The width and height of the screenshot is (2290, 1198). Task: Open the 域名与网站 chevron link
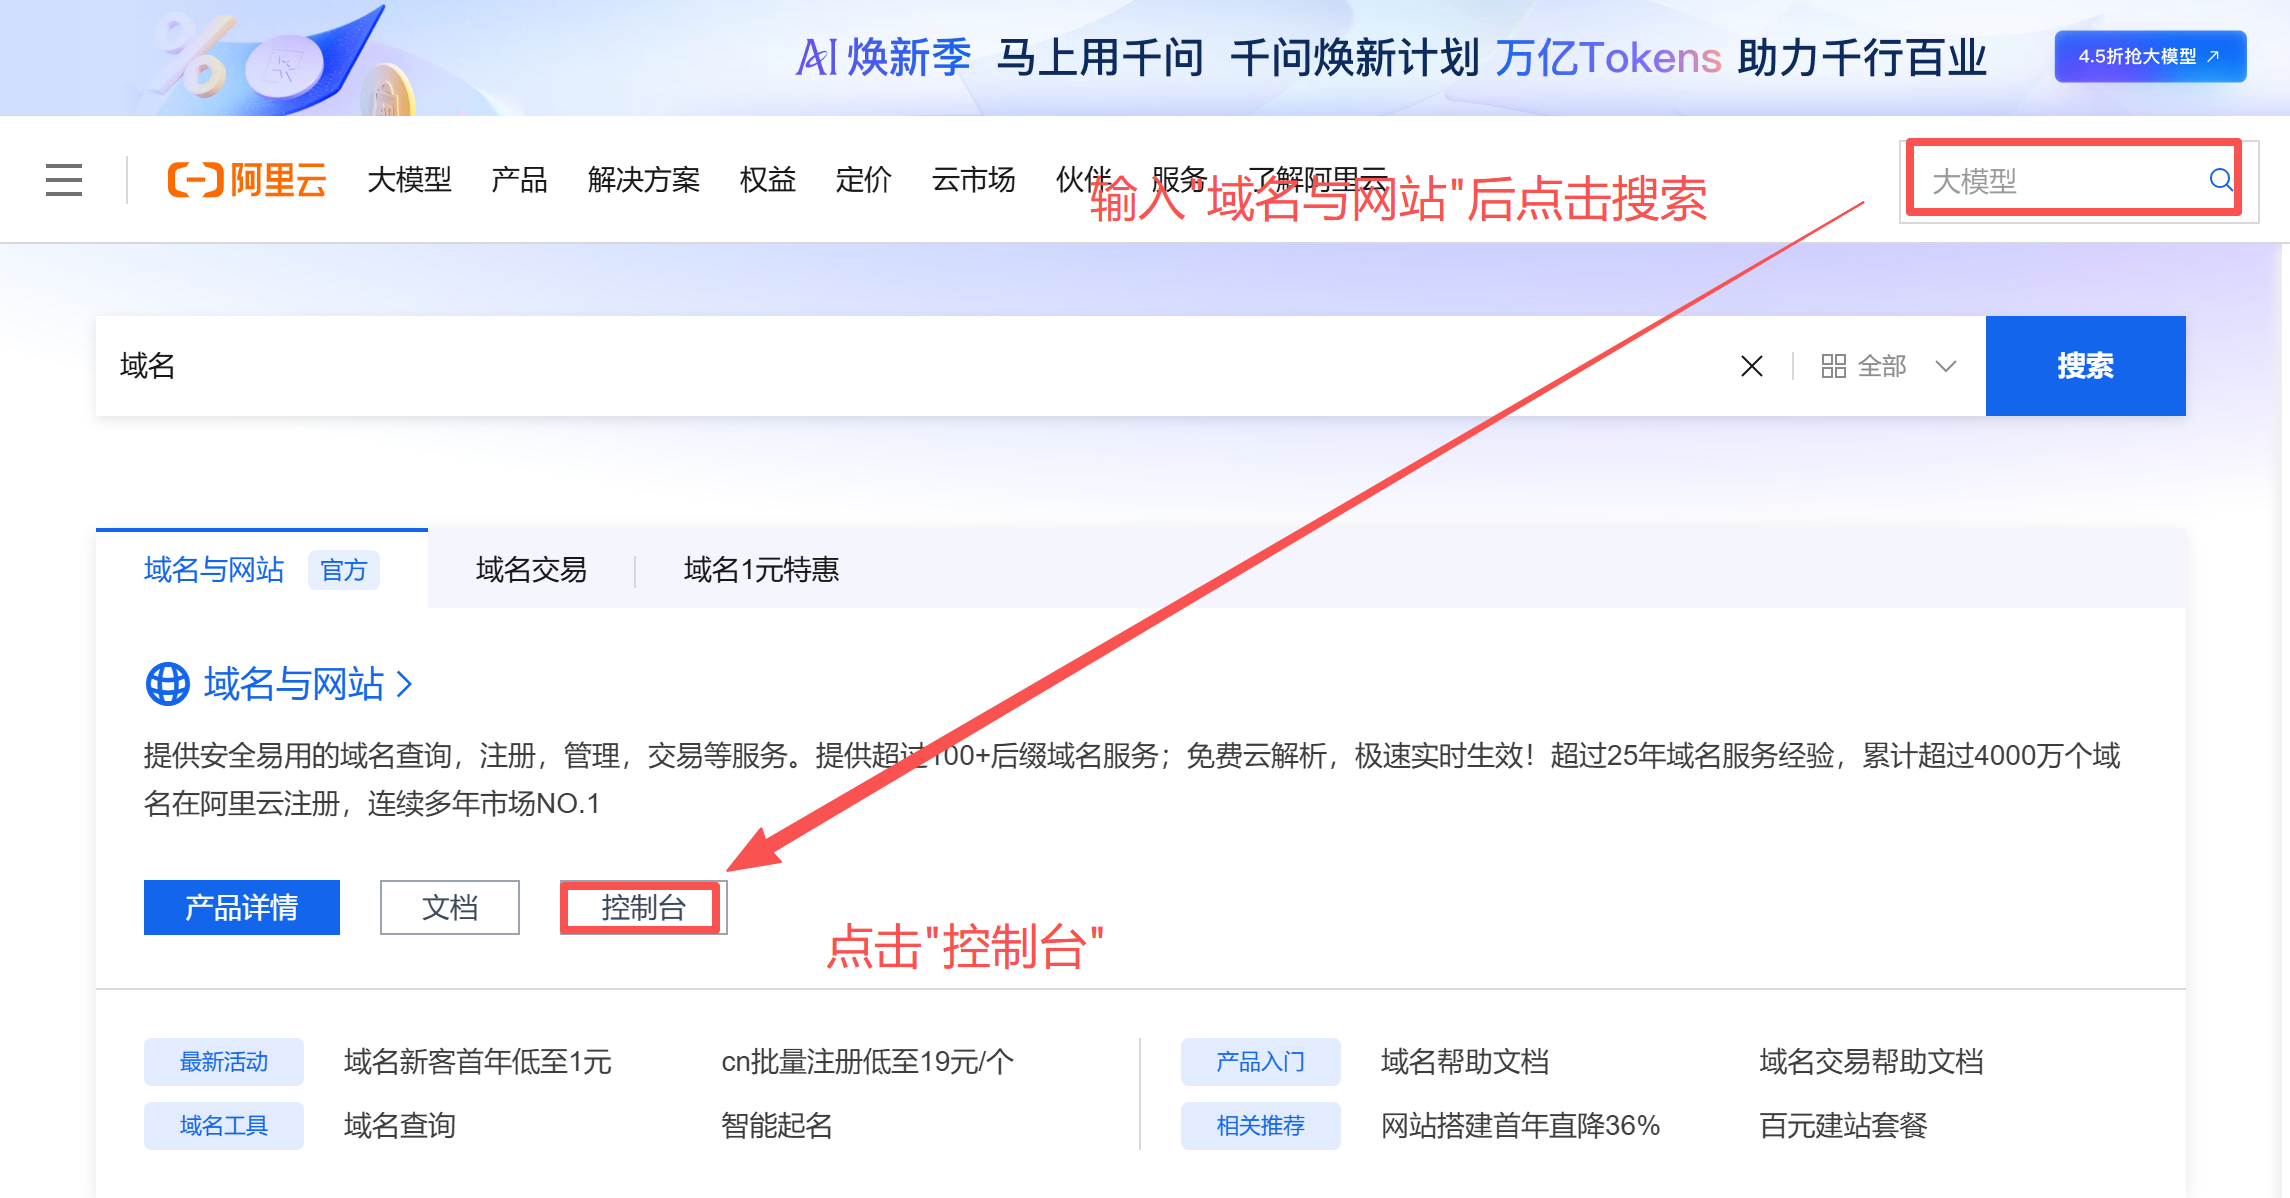coord(404,684)
